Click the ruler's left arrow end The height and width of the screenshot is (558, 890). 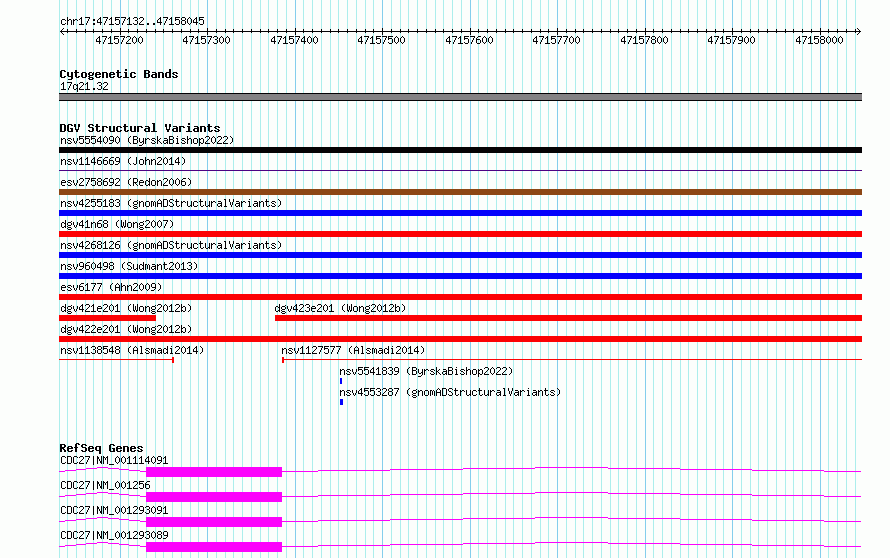click(62, 32)
